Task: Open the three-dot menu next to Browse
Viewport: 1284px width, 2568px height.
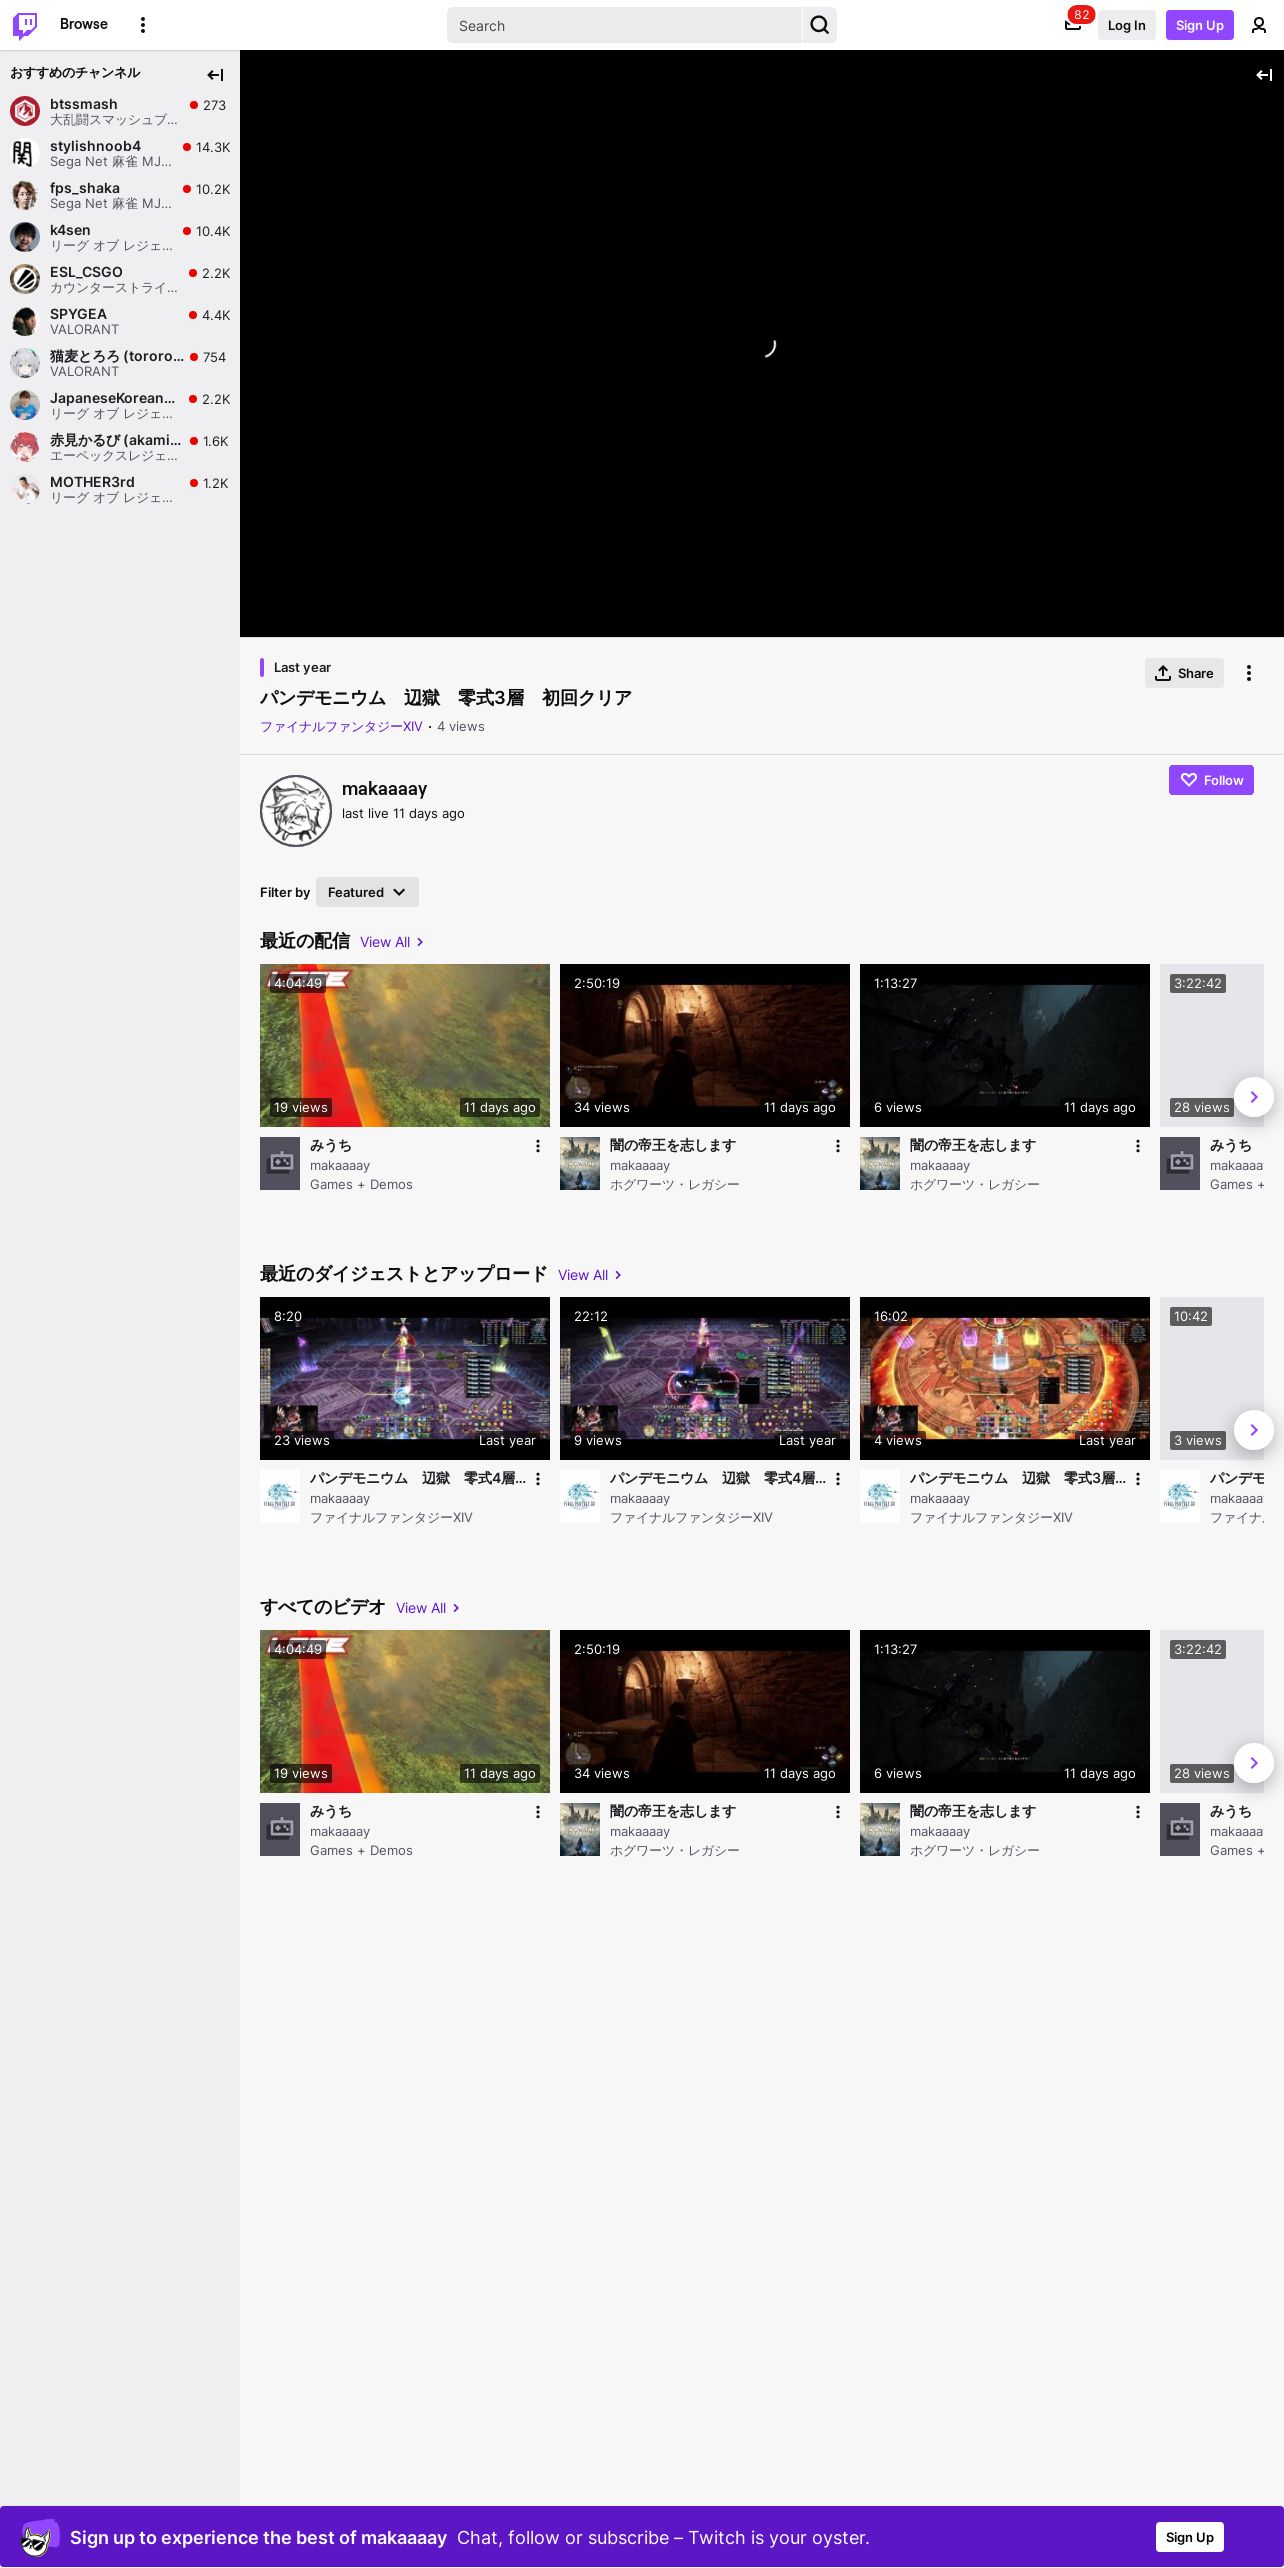Action: coord(143,25)
